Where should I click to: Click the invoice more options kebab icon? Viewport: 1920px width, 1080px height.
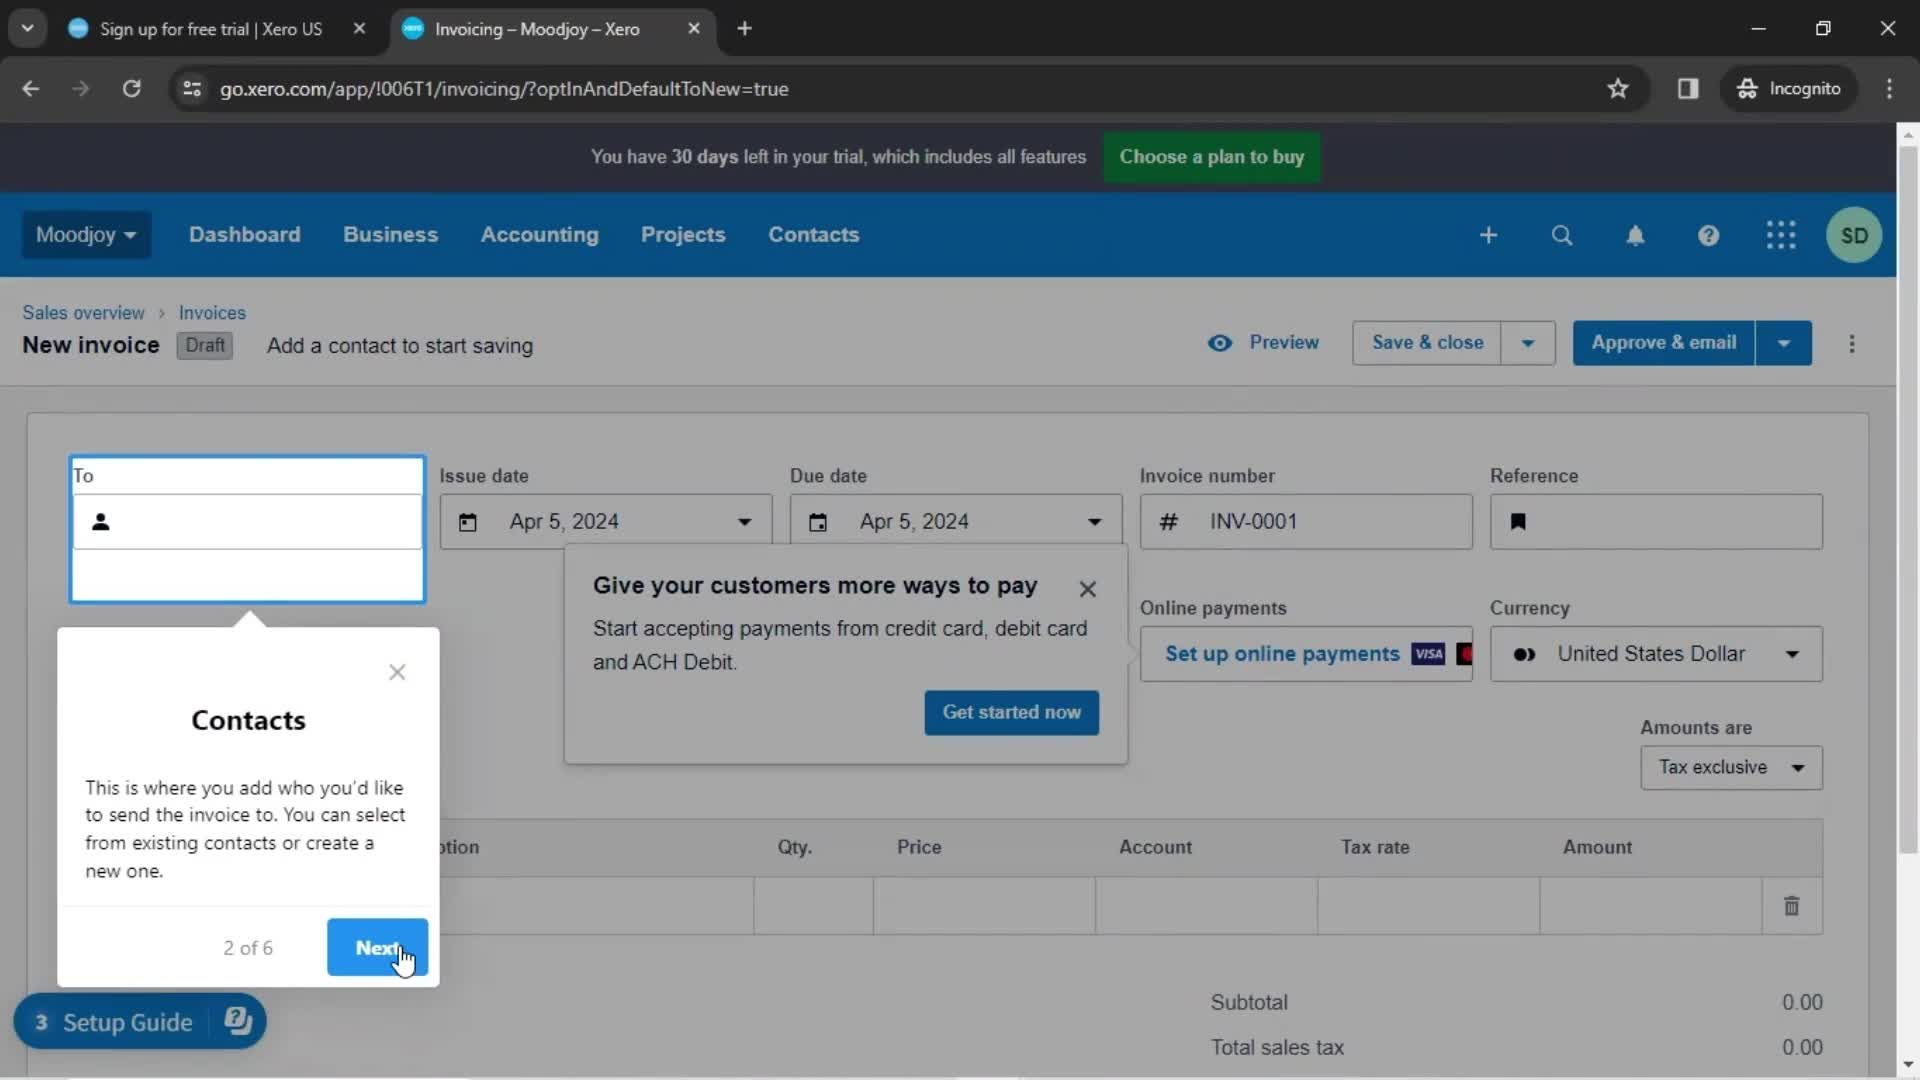(1852, 344)
